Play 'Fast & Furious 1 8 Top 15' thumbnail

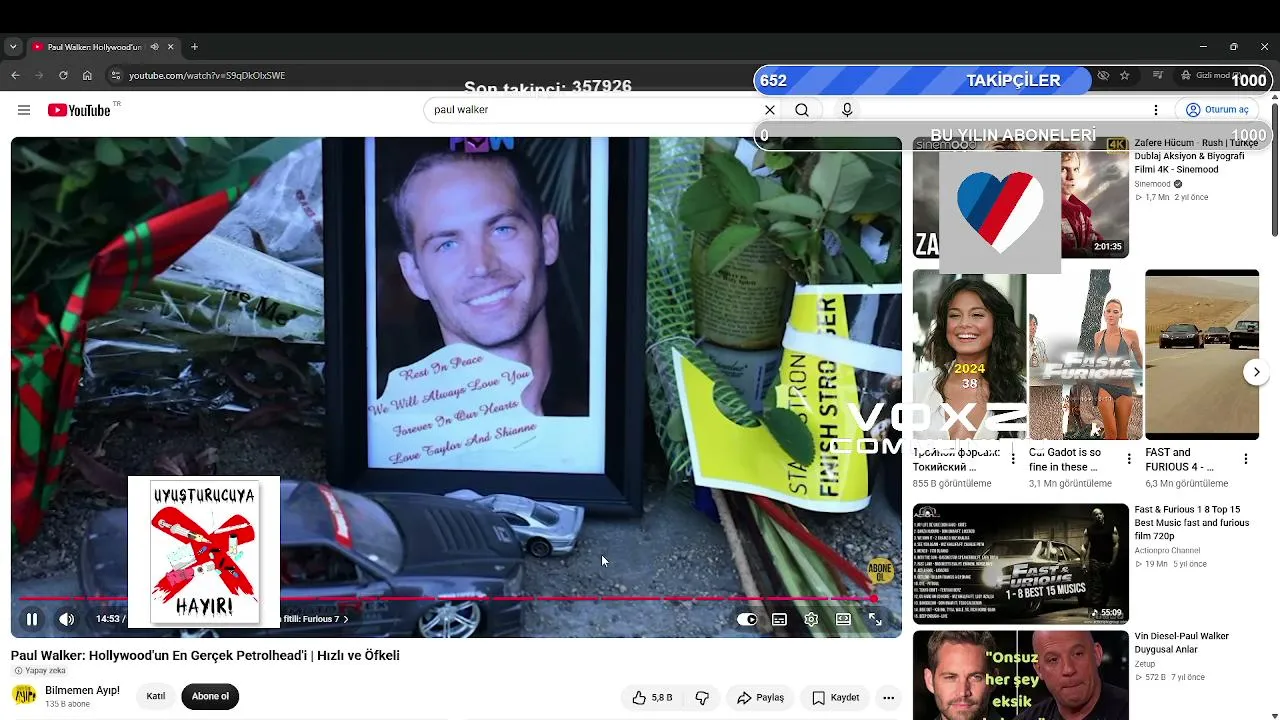pos(1020,564)
